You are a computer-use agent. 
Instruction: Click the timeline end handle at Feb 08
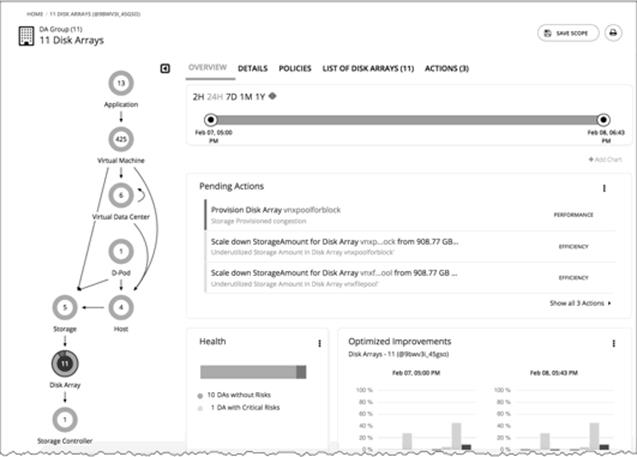[x=603, y=120]
